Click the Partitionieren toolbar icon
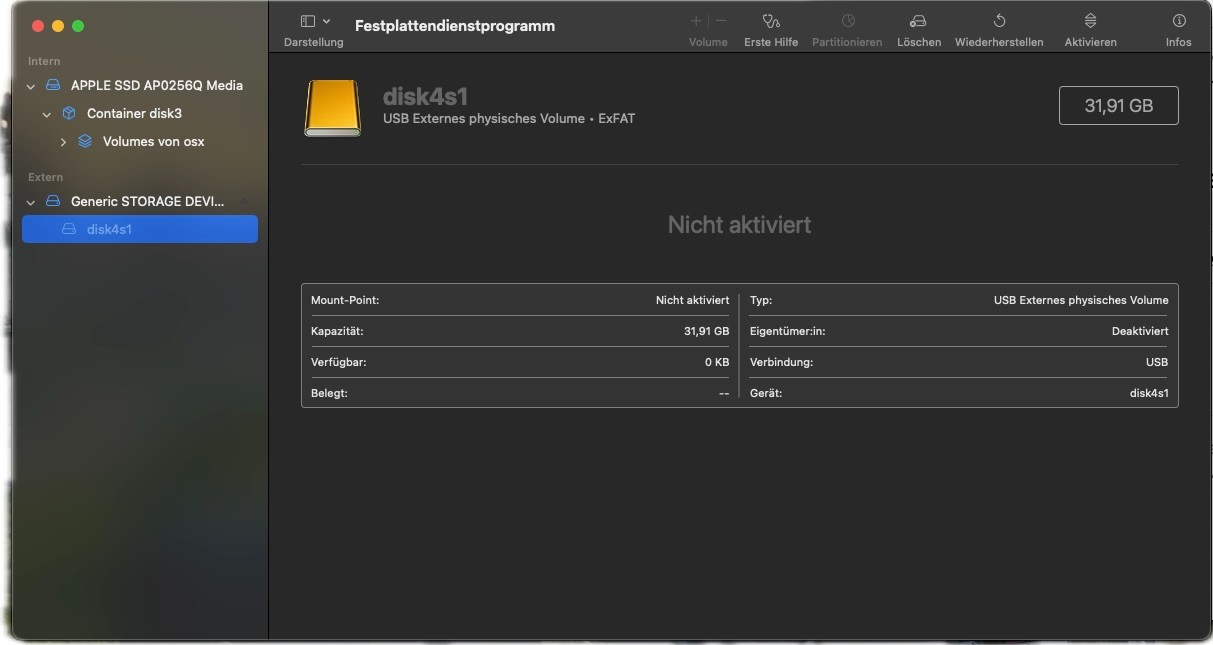The width and height of the screenshot is (1213, 645). [x=847, y=21]
